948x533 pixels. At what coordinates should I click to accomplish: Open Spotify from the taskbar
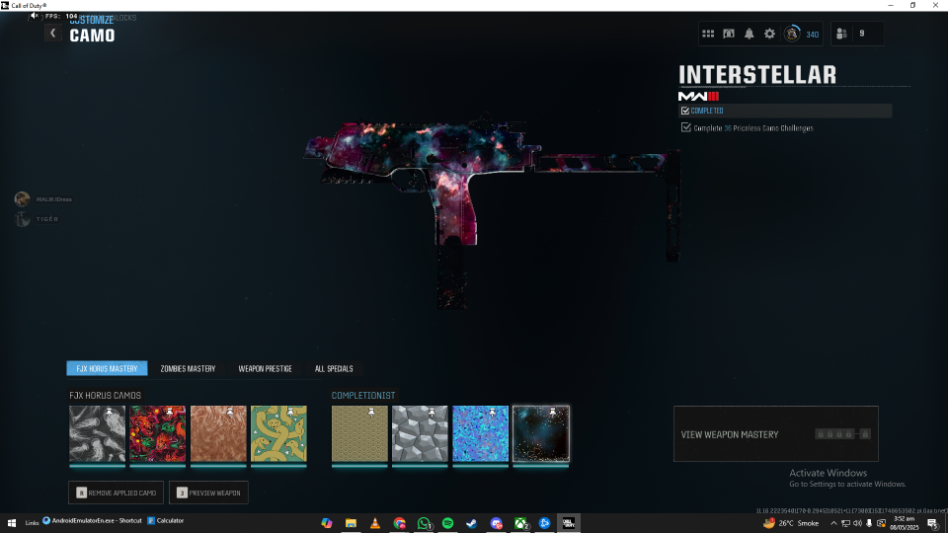point(447,523)
